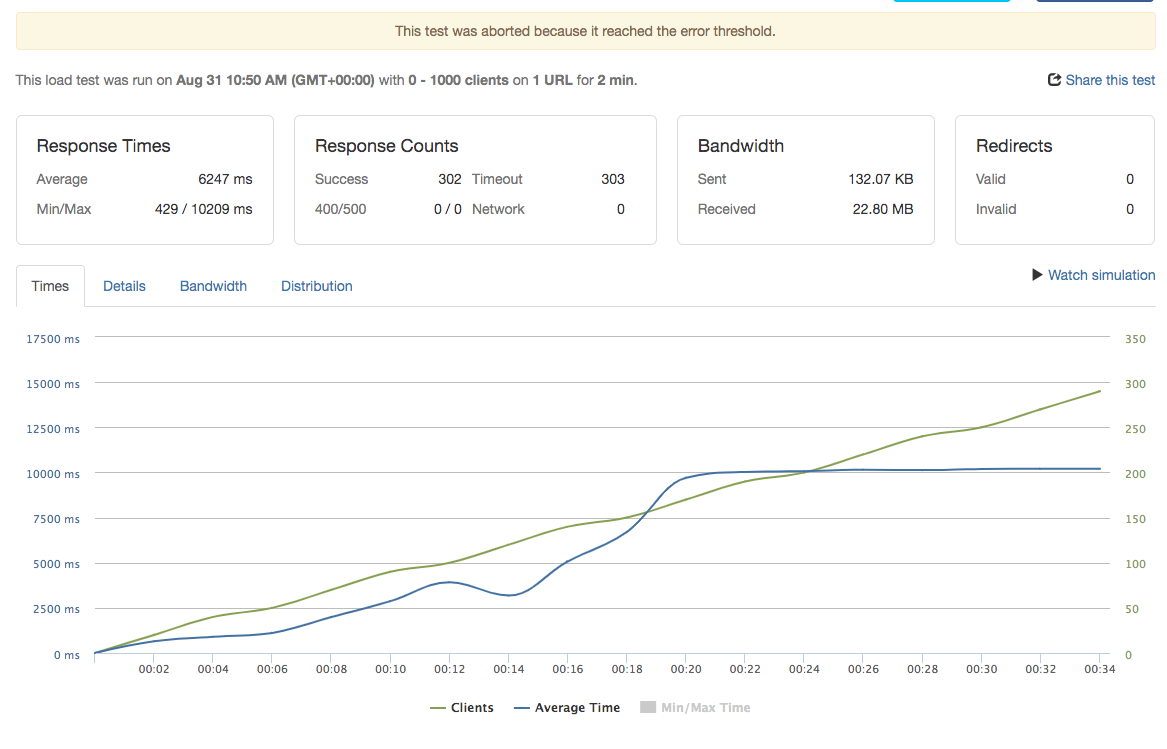Open the Watch simulation view
The image size is (1167, 749).
click(1100, 275)
